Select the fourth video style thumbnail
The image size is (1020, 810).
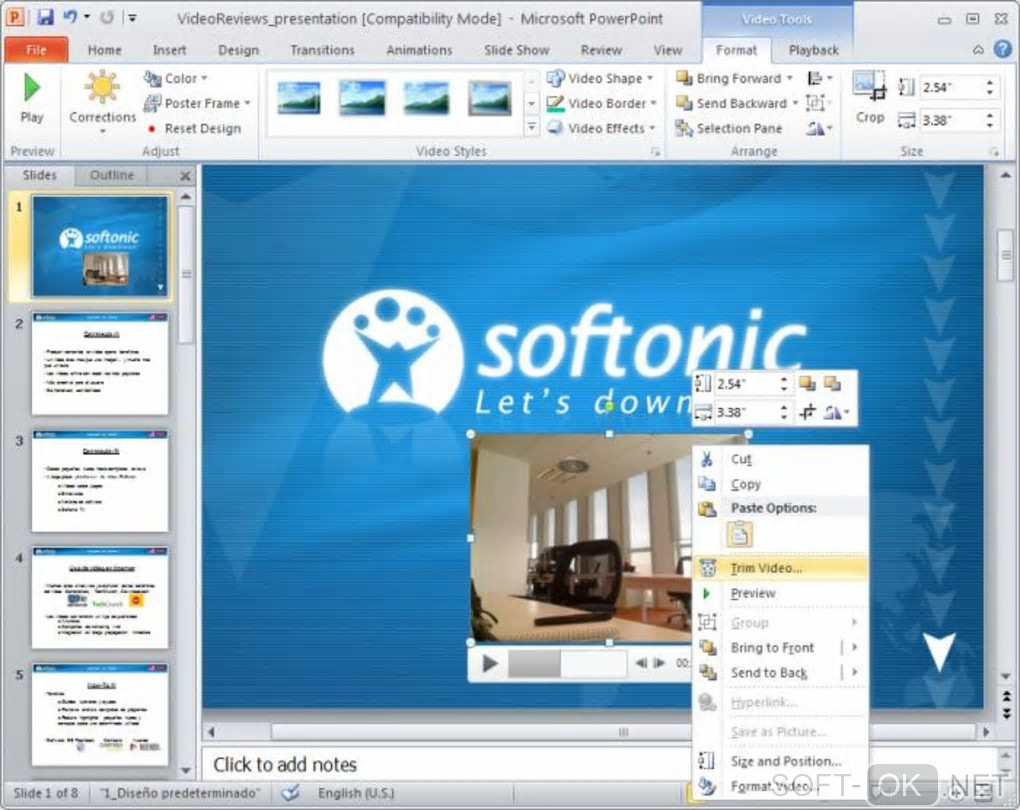pyautogui.click(x=490, y=98)
